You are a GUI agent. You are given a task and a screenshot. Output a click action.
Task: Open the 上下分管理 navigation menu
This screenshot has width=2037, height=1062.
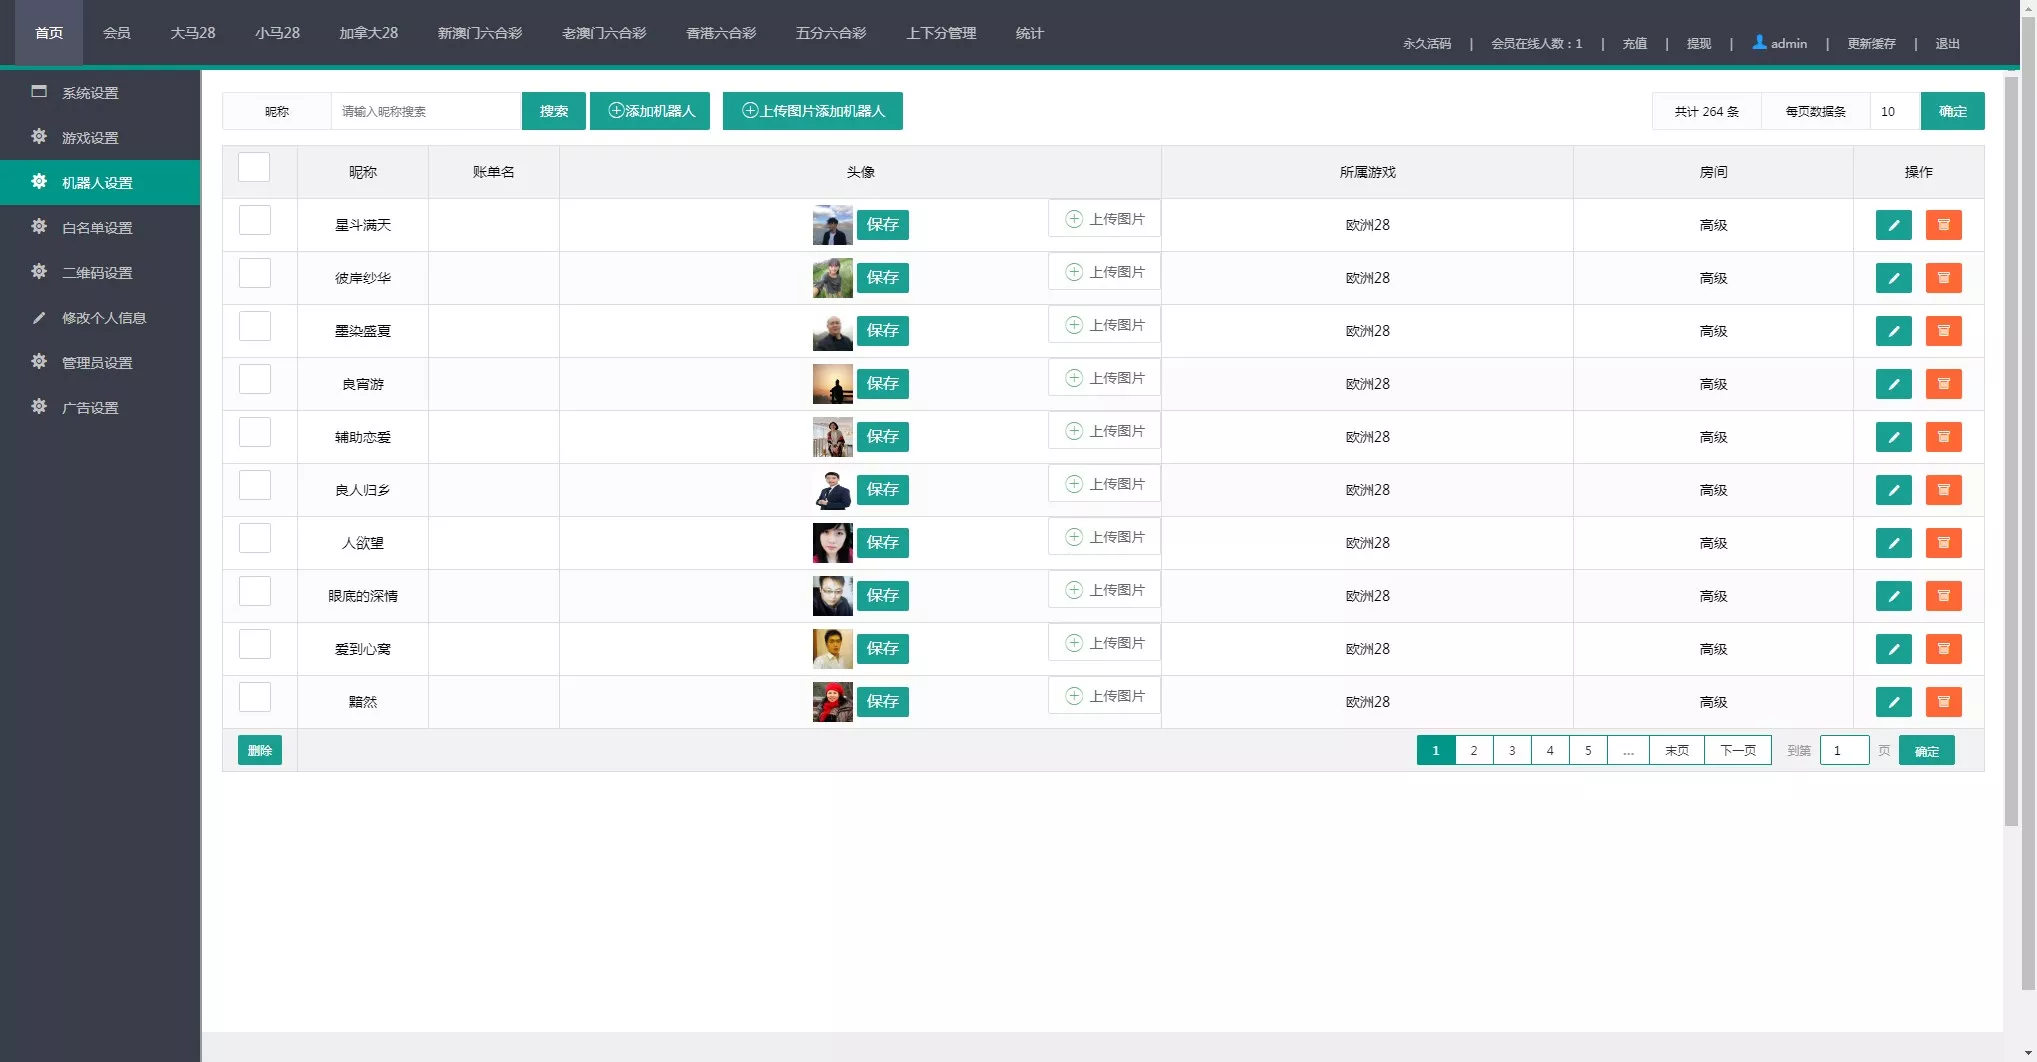(x=940, y=33)
